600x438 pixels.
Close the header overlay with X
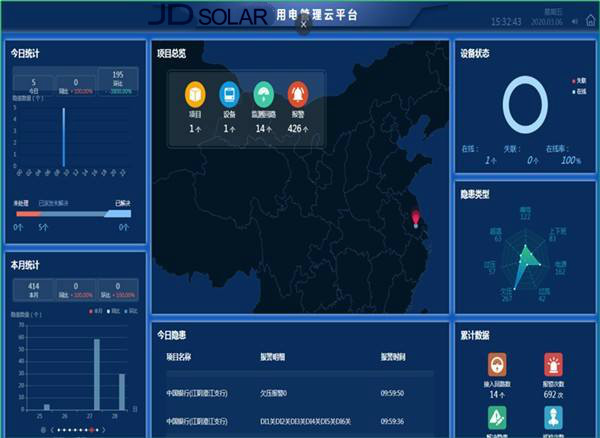(303, 25)
